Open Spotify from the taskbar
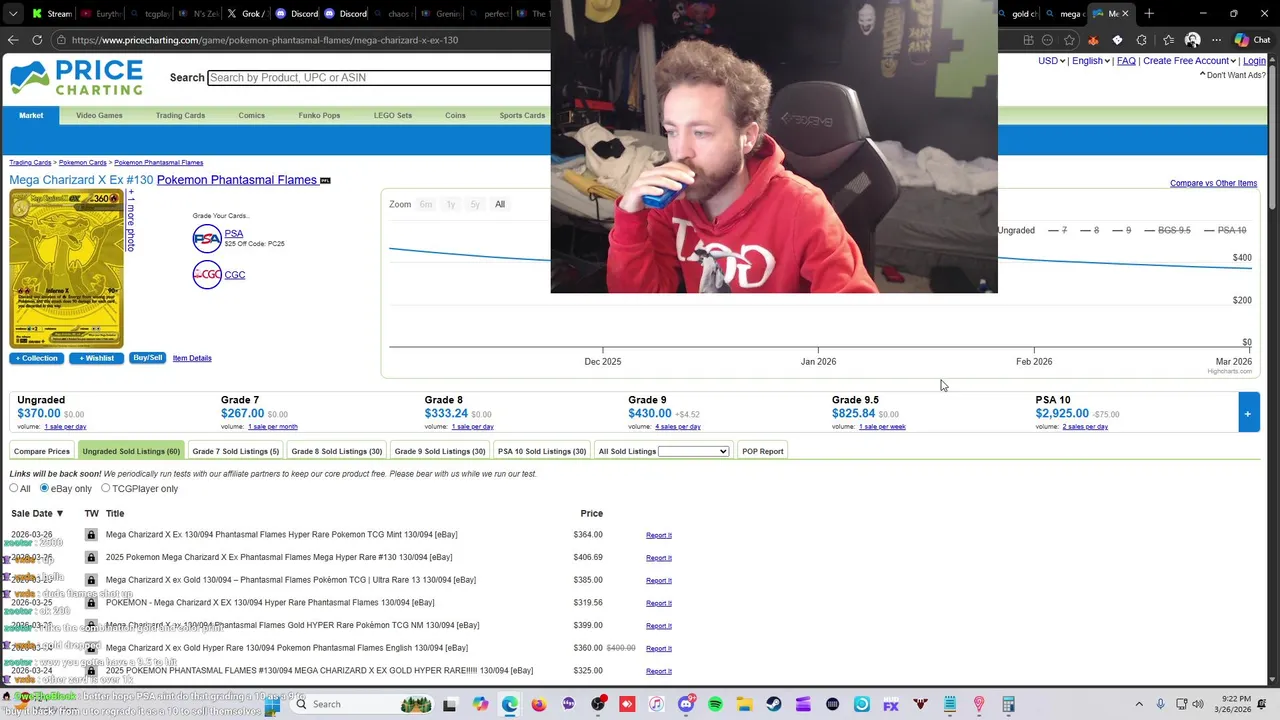Screen dimensions: 1280x720 [715, 704]
